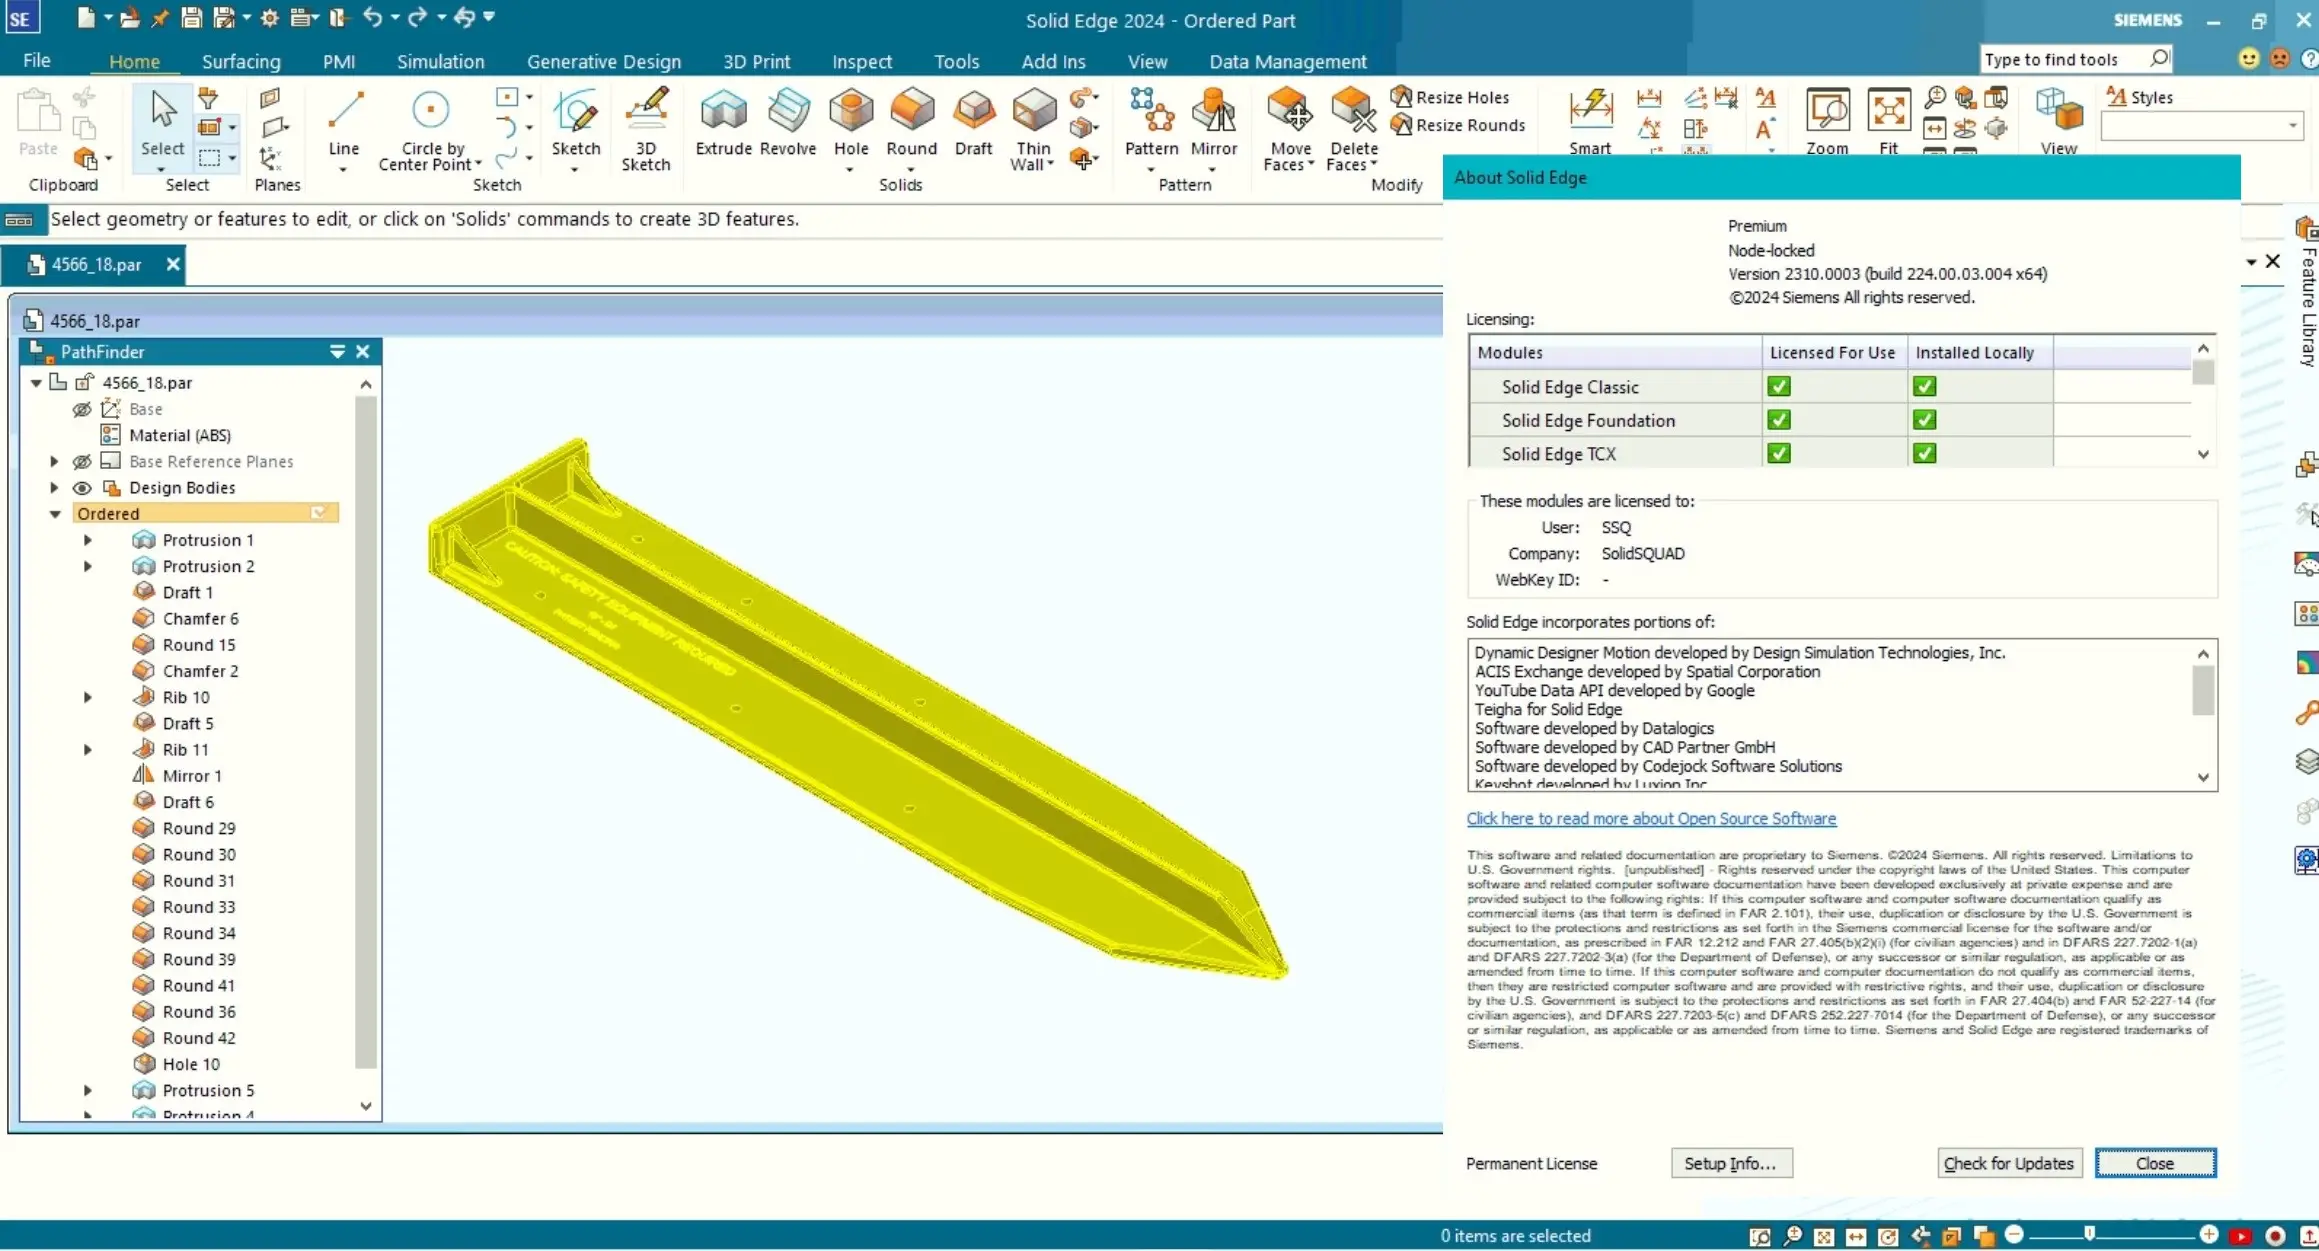This screenshot has width=2319, height=1251.
Task: Toggle Installed Locally check for Solid Edge Foundation
Action: click(x=1924, y=420)
